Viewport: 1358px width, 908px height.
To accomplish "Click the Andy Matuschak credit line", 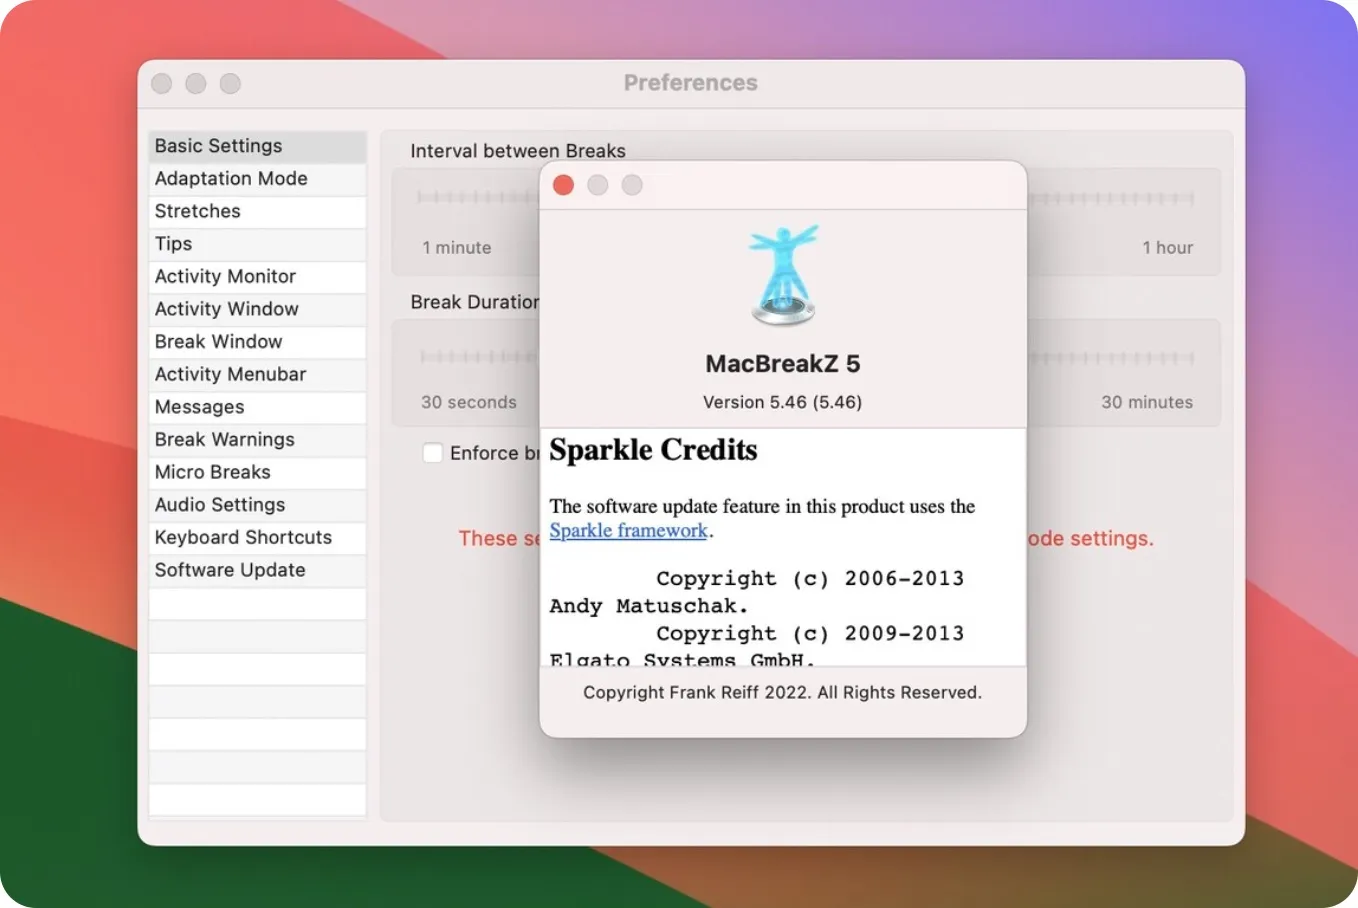I will [x=649, y=606].
